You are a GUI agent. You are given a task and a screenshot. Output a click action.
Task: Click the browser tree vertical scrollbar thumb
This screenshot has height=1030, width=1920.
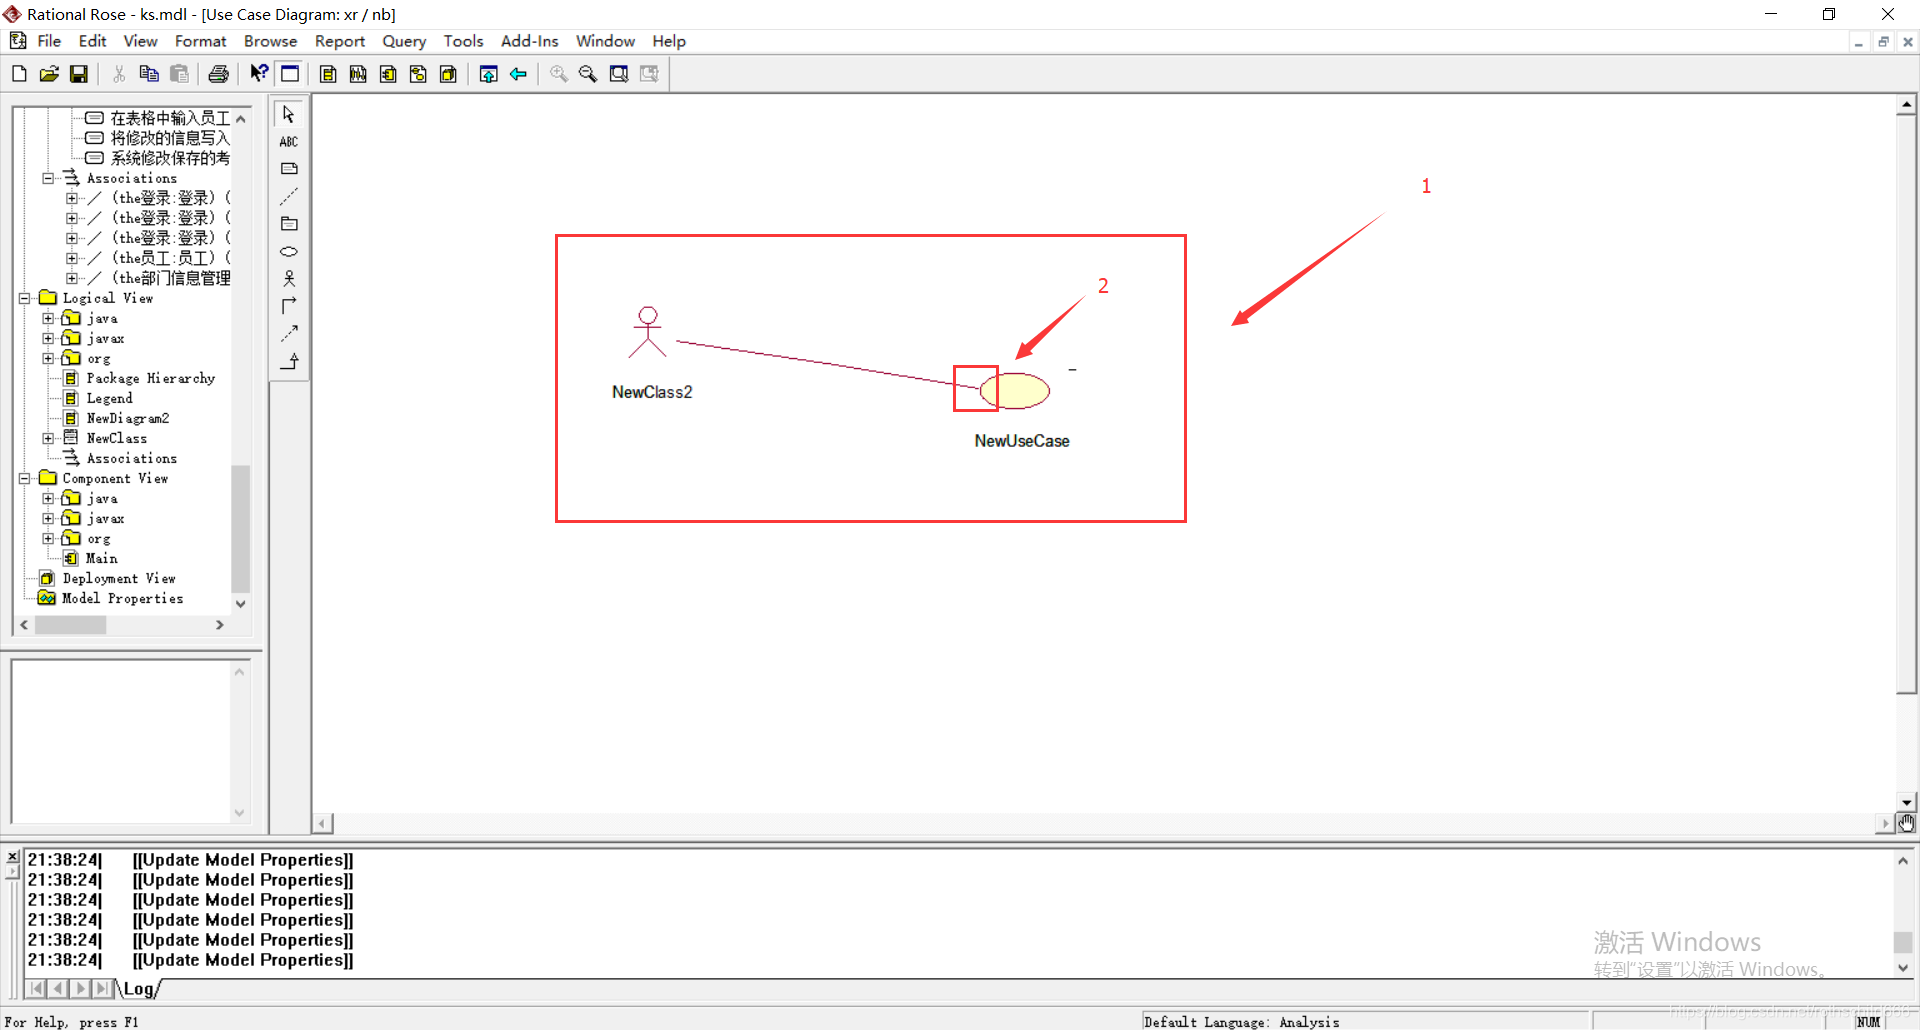click(240, 528)
